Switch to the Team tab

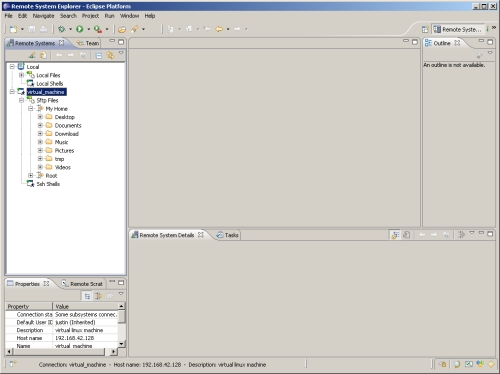(88, 43)
